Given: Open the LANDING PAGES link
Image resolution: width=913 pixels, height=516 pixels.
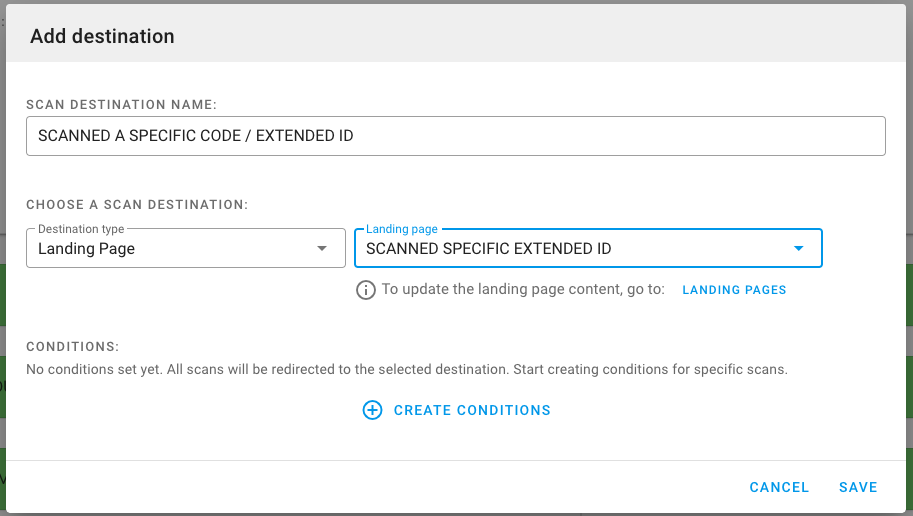Looking at the screenshot, I should pyautogui.click(x=734, y=290).
